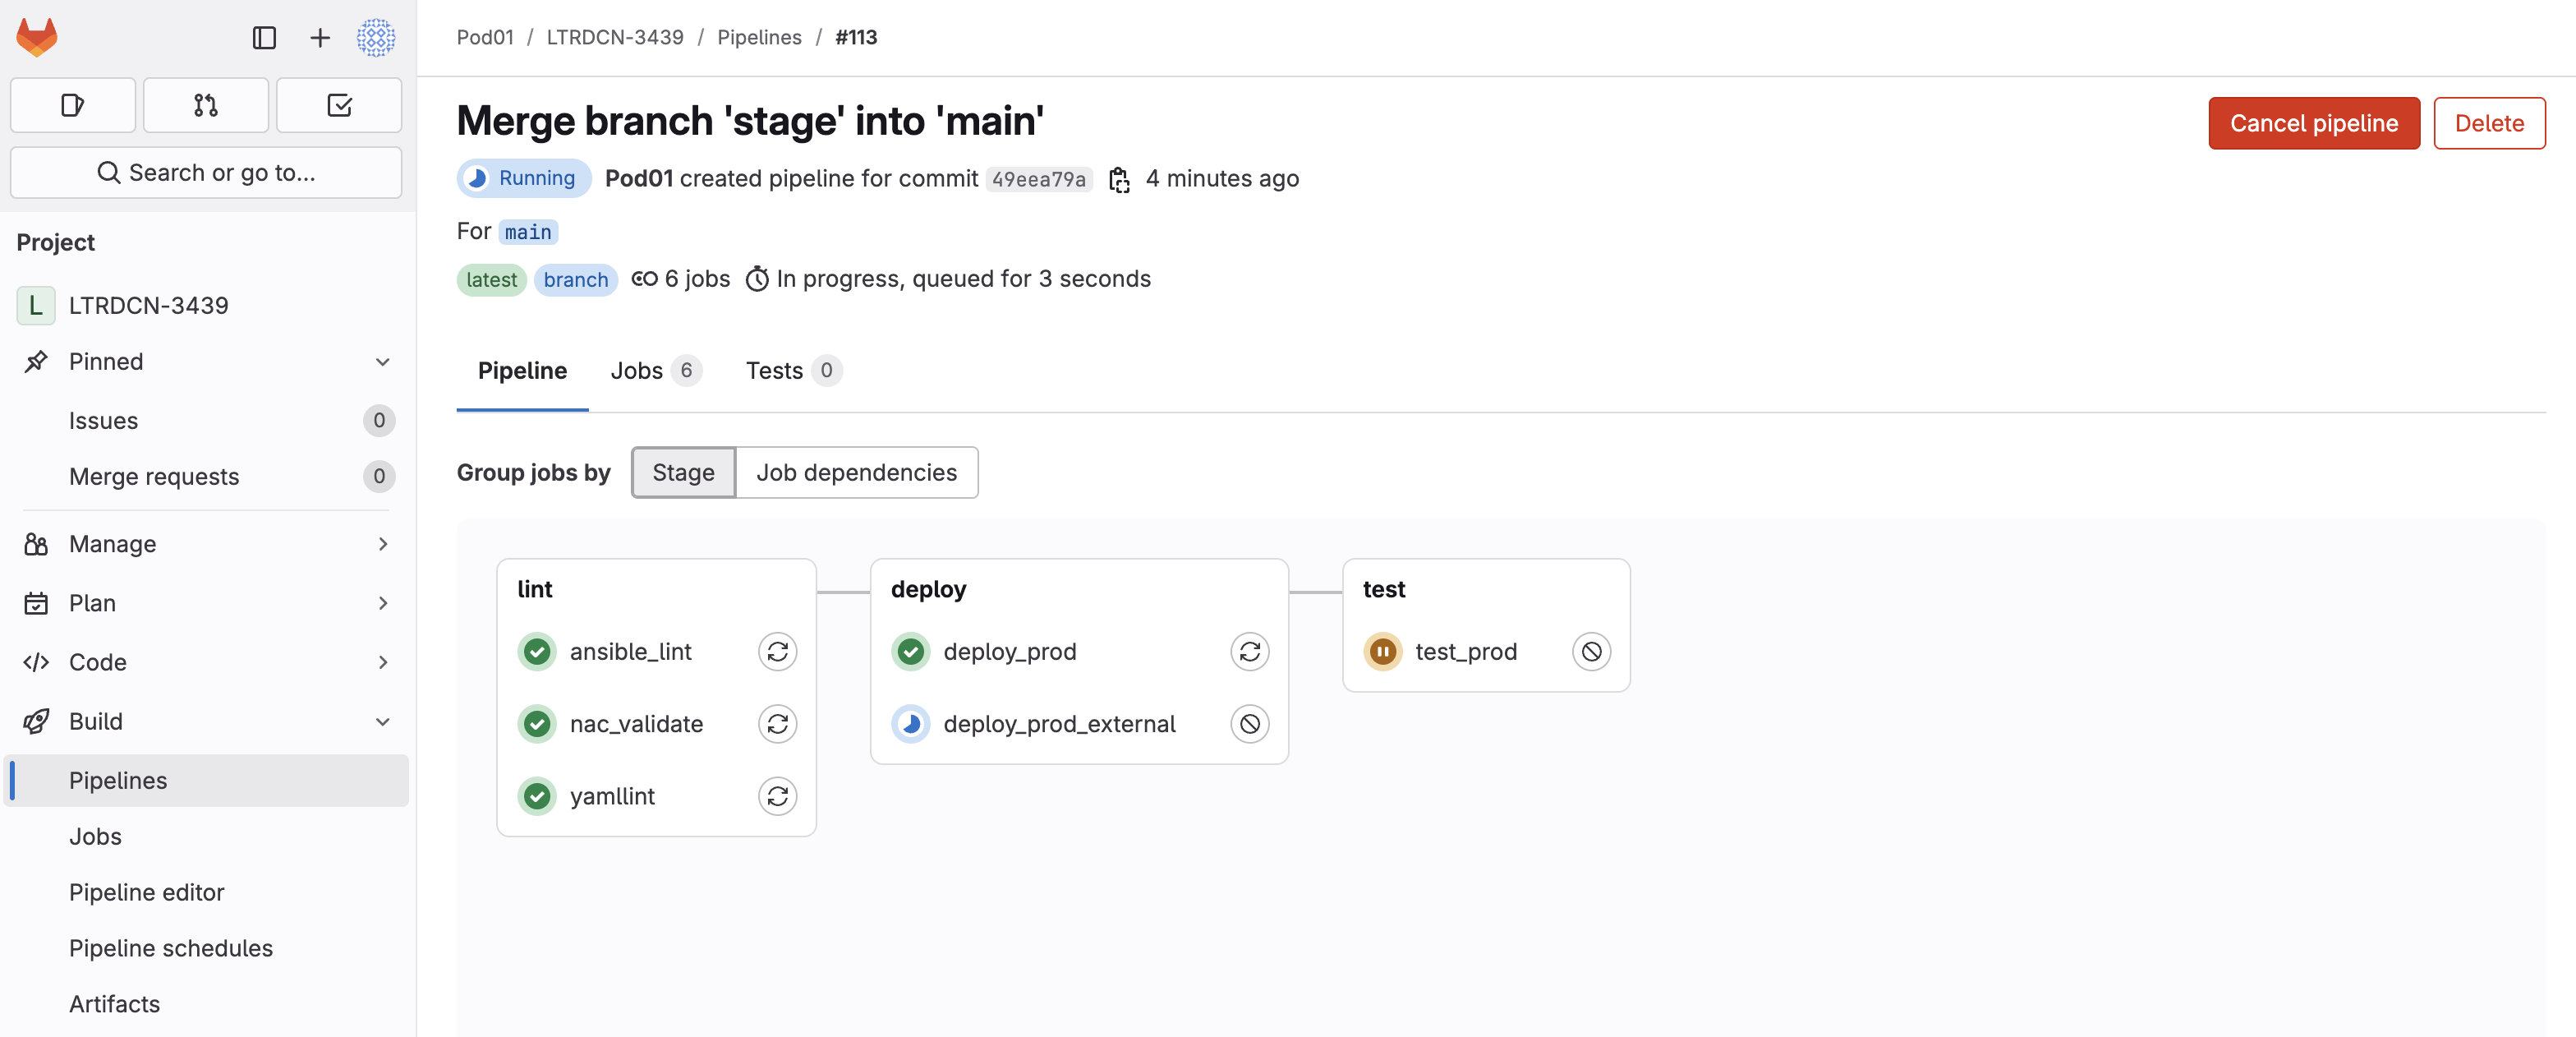This screenshot has width=2576, height=1037.
Task: Cancel the deploy_prod_external job
Action: (x=1249, y=724)
